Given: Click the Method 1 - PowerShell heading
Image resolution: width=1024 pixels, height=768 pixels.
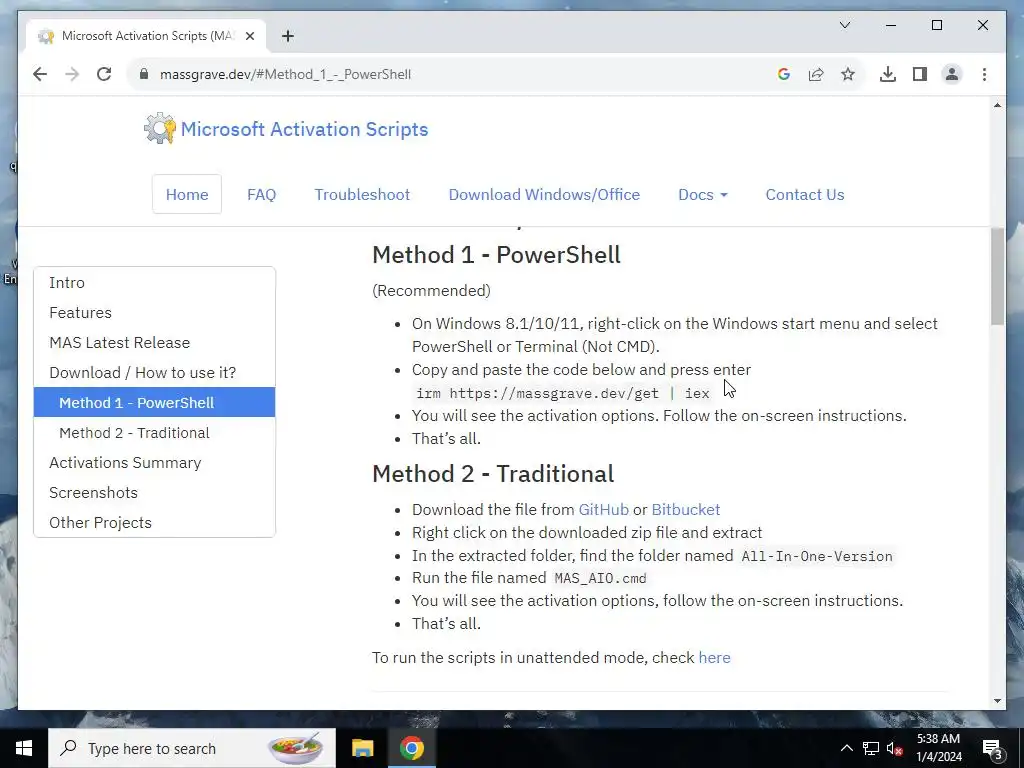Looking at the screenshot, I should pos(496,255).
